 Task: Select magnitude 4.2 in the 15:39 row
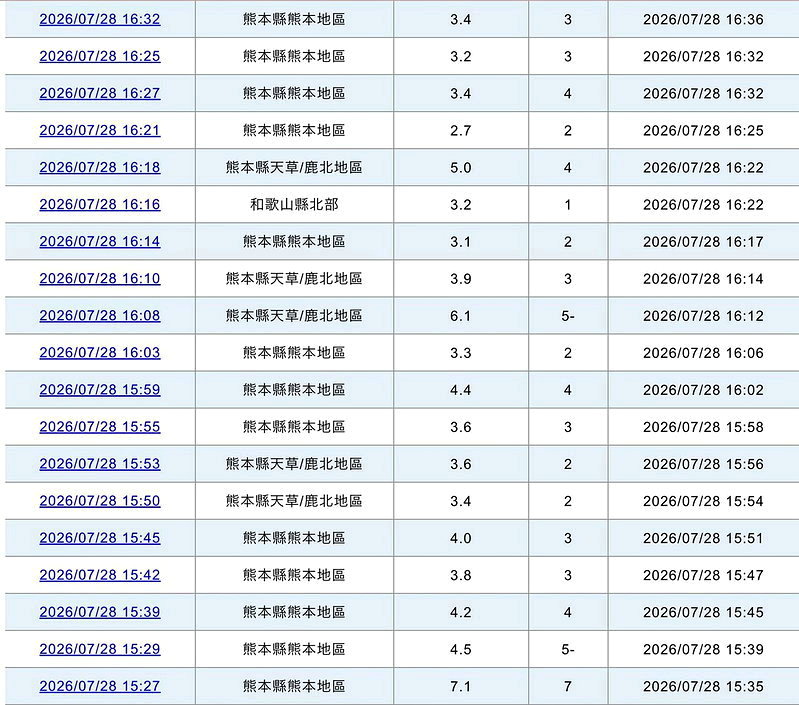click(461, 612)
